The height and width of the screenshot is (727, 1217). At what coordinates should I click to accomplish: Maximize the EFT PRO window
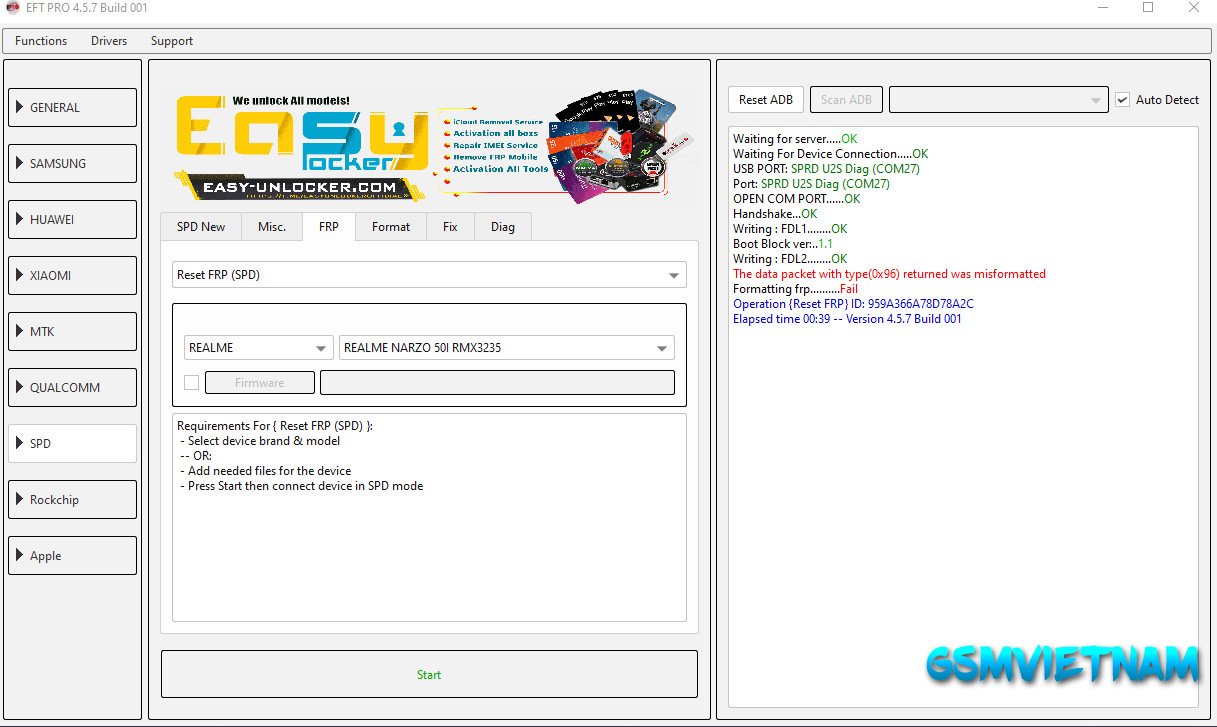tap(1148, 8)
